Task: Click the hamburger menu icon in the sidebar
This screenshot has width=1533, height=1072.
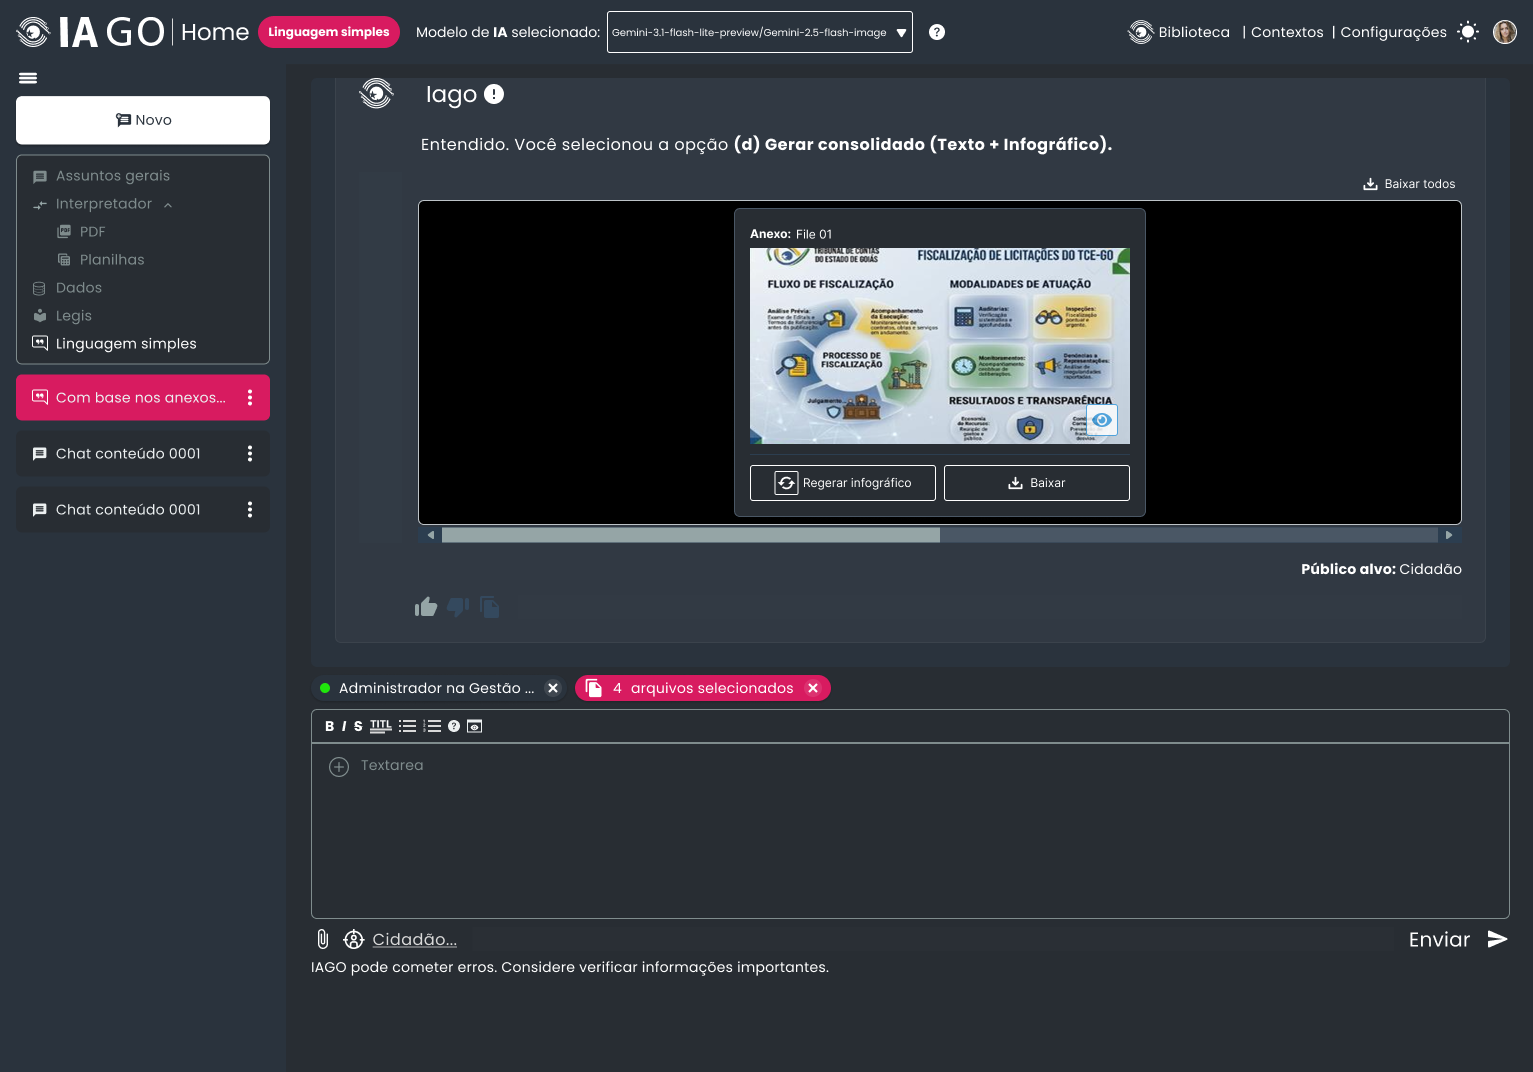Action: point(28,78)
